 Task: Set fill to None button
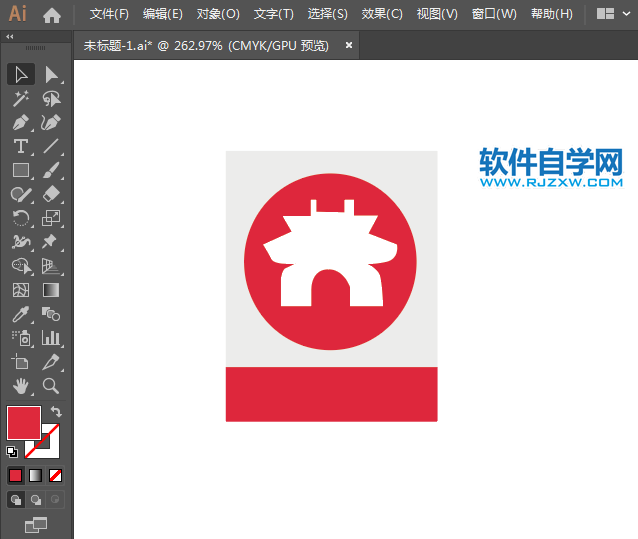[x=55, y=476]
